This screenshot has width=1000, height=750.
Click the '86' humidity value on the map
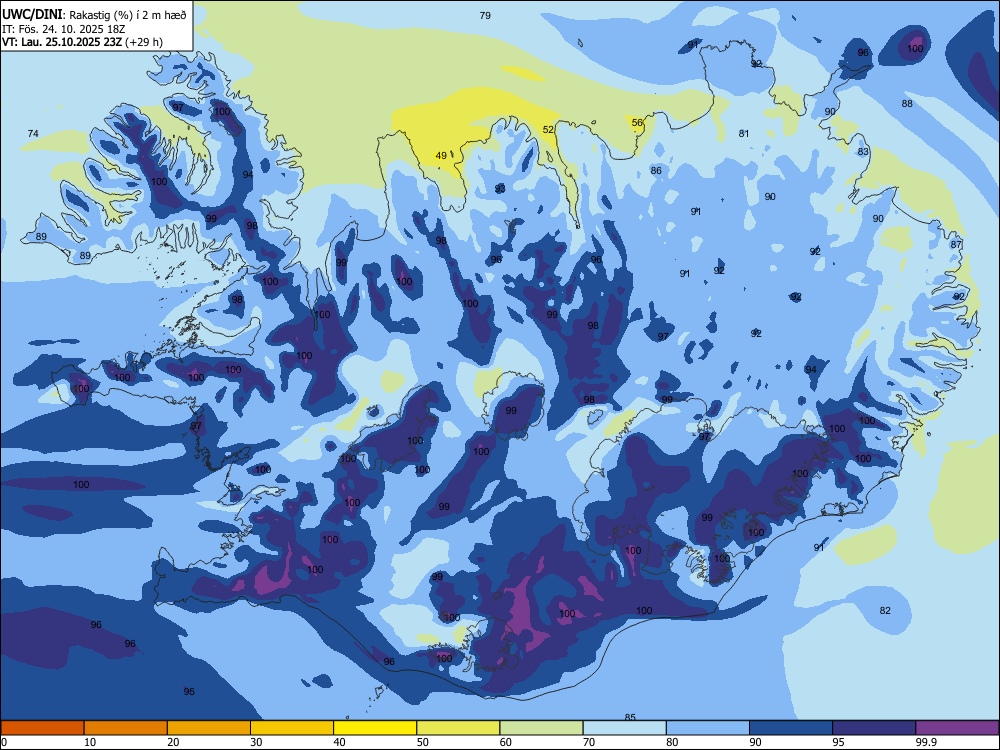656,170
